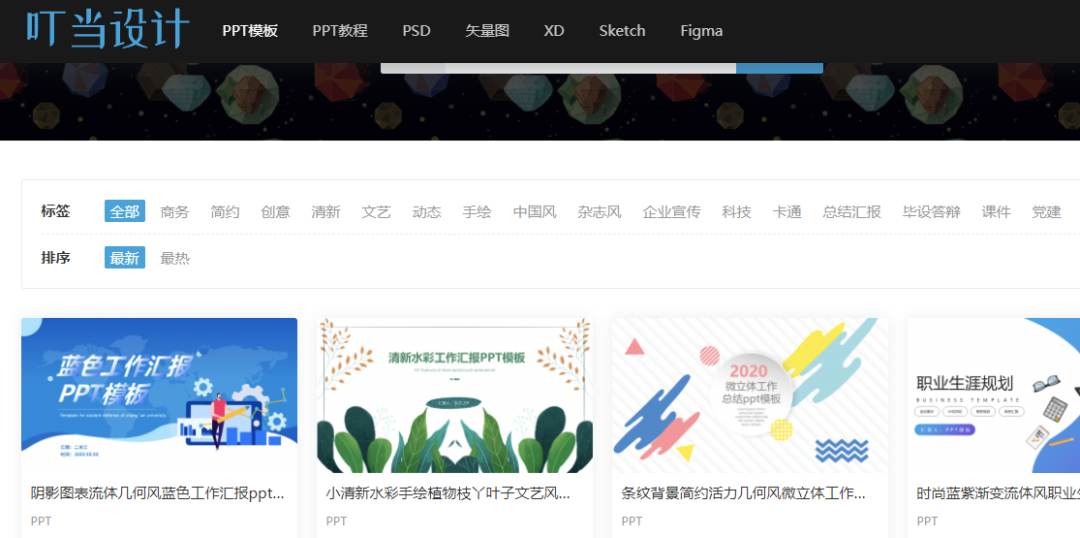Open the Figma navigation item
This screenshot has width=1080, height=538.
tap(701, 30)
